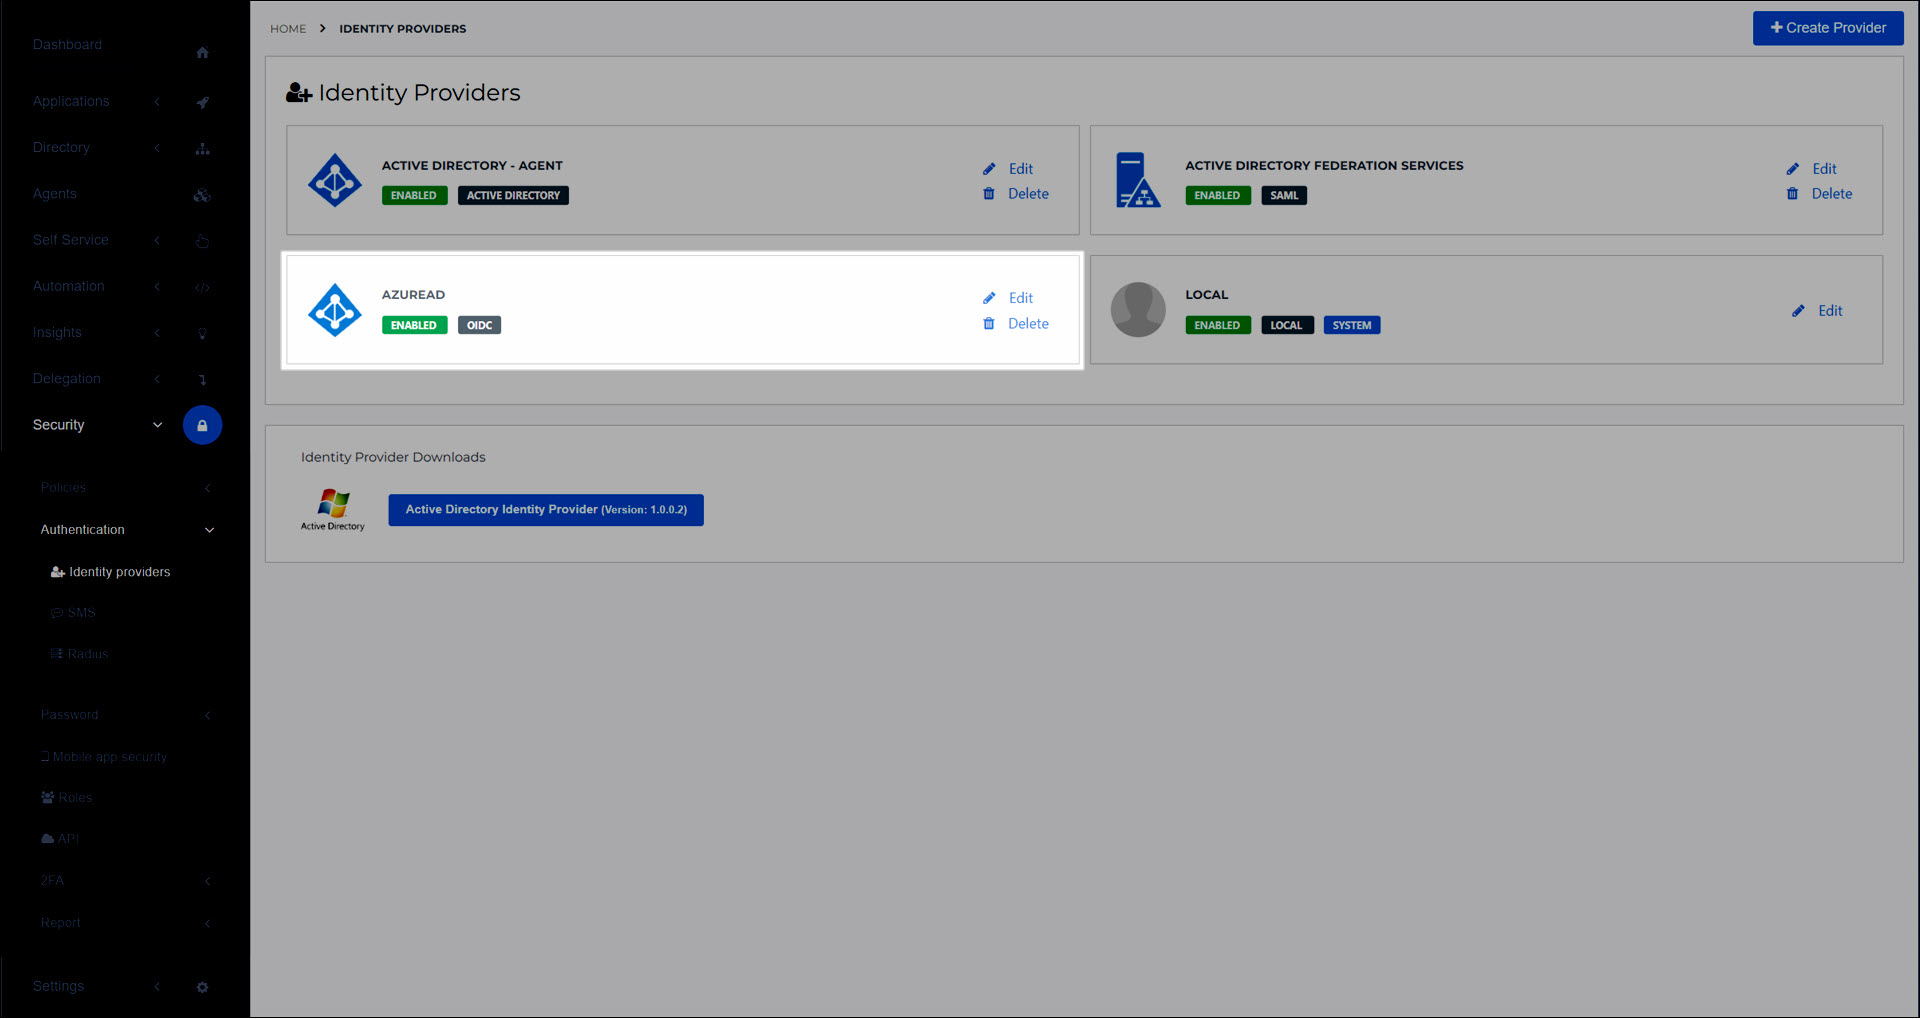
Task: Expand the 2FA submenu chevron
Action: coord(208,881)
